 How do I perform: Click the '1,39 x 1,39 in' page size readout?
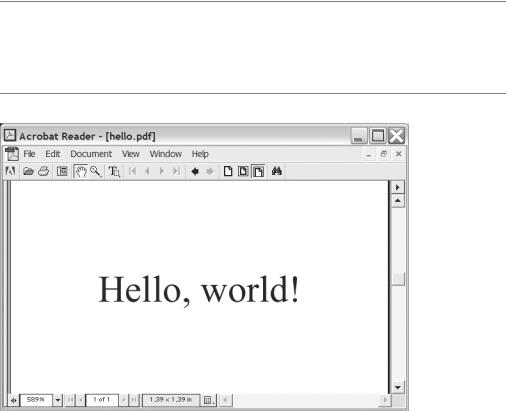[171, 399]
